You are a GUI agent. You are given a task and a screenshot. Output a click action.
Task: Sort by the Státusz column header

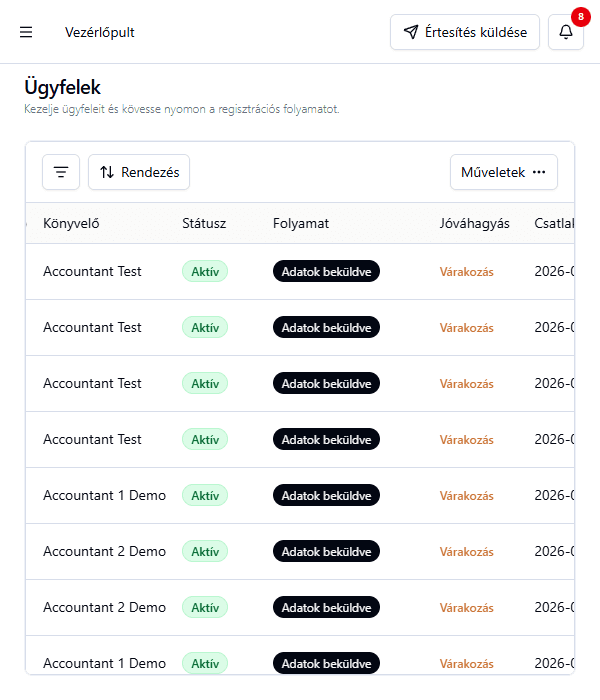click(x=204, y=223)
